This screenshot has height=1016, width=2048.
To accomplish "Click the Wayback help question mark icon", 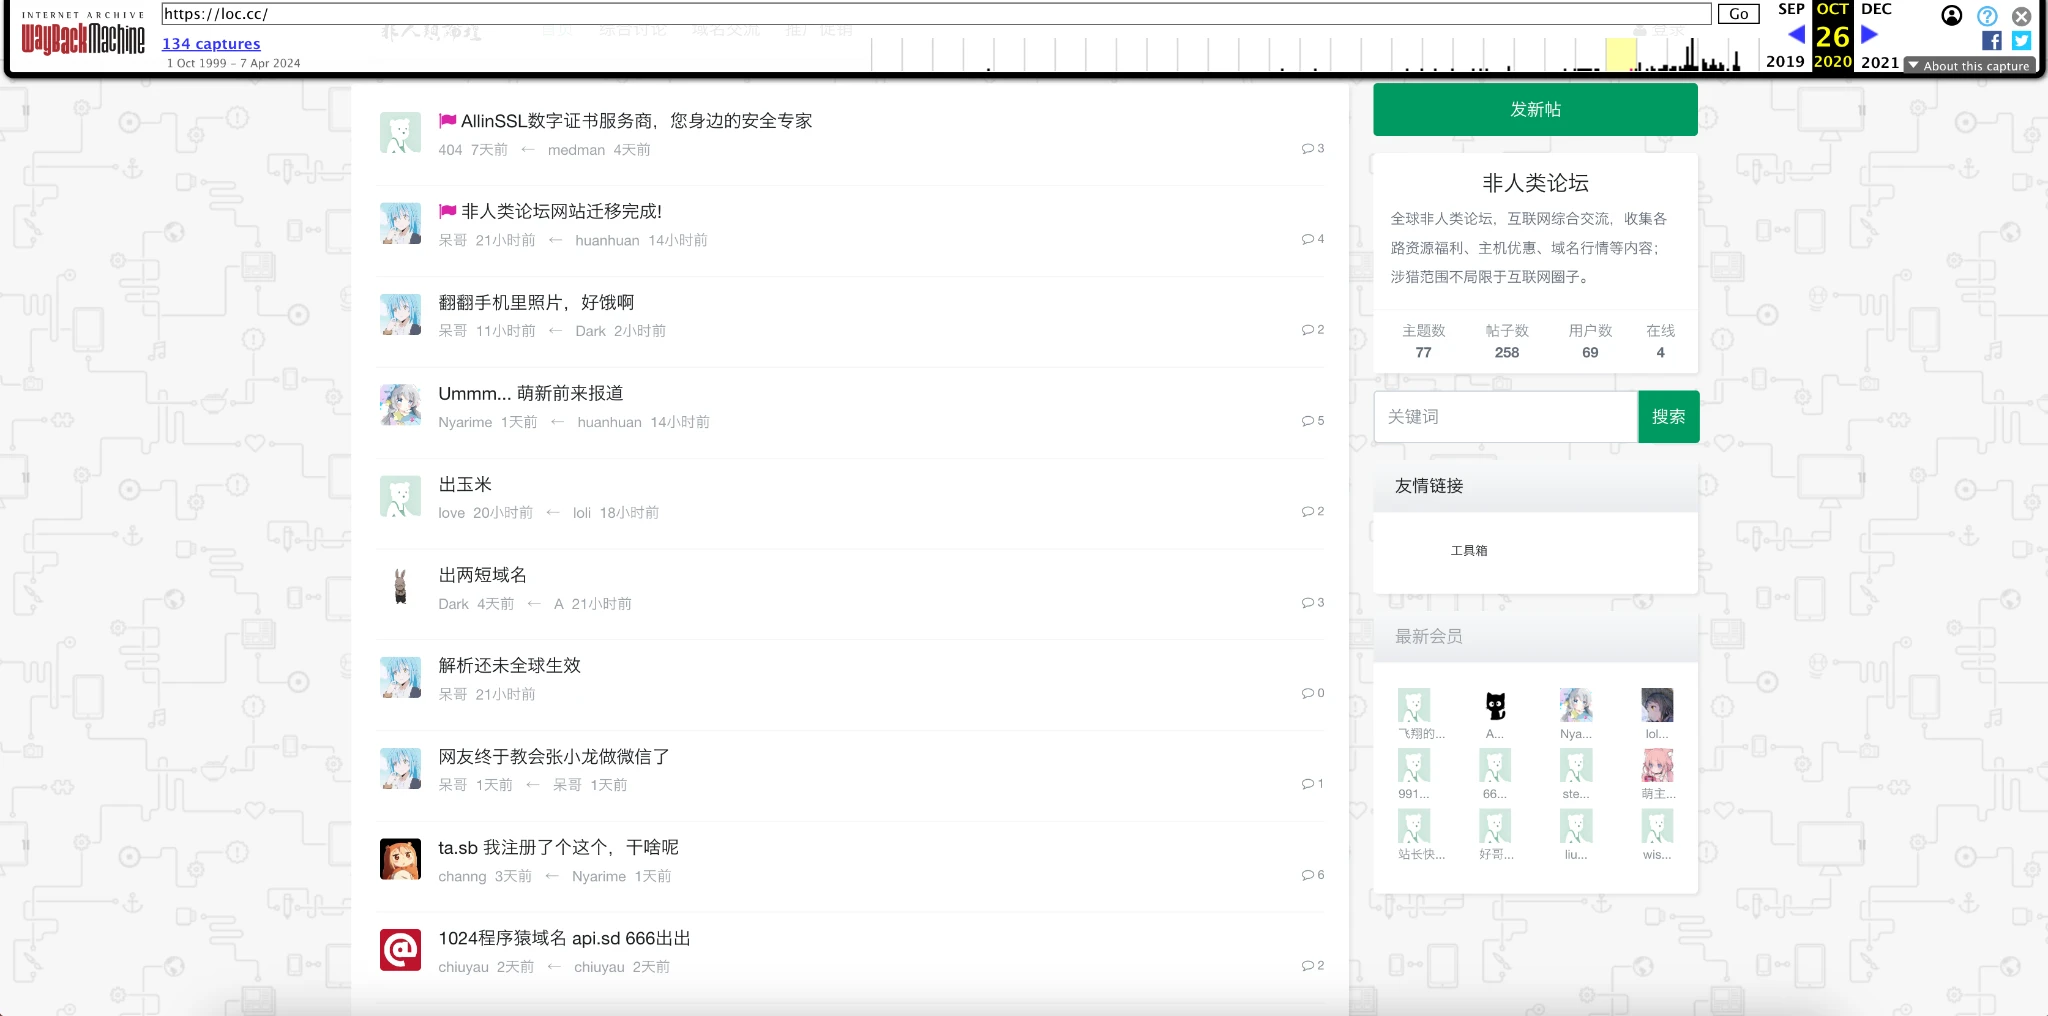I will point(1987,16).
